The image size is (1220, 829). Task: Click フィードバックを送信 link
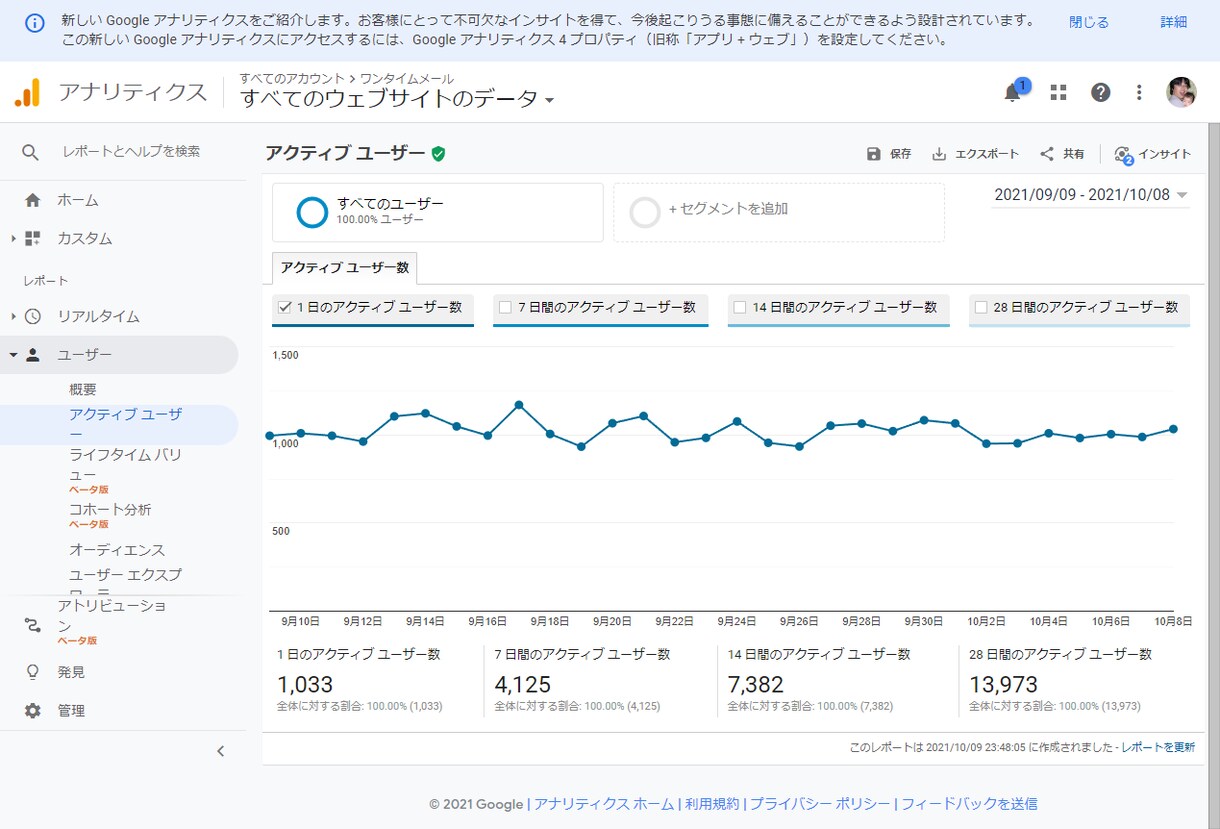click(969, 804)
